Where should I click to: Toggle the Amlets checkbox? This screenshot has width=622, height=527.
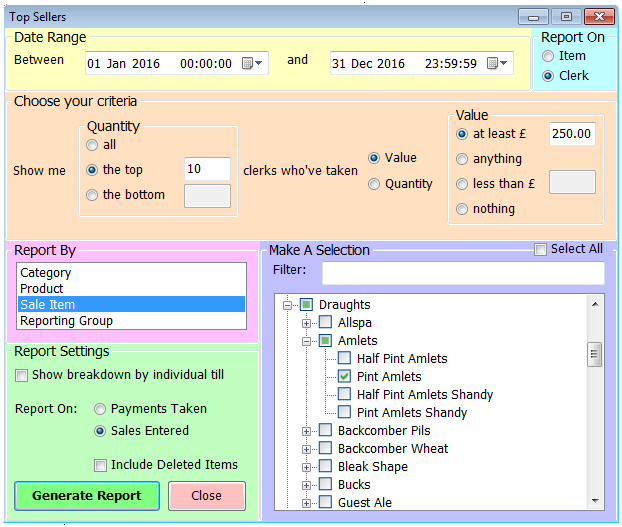[325, 341]
